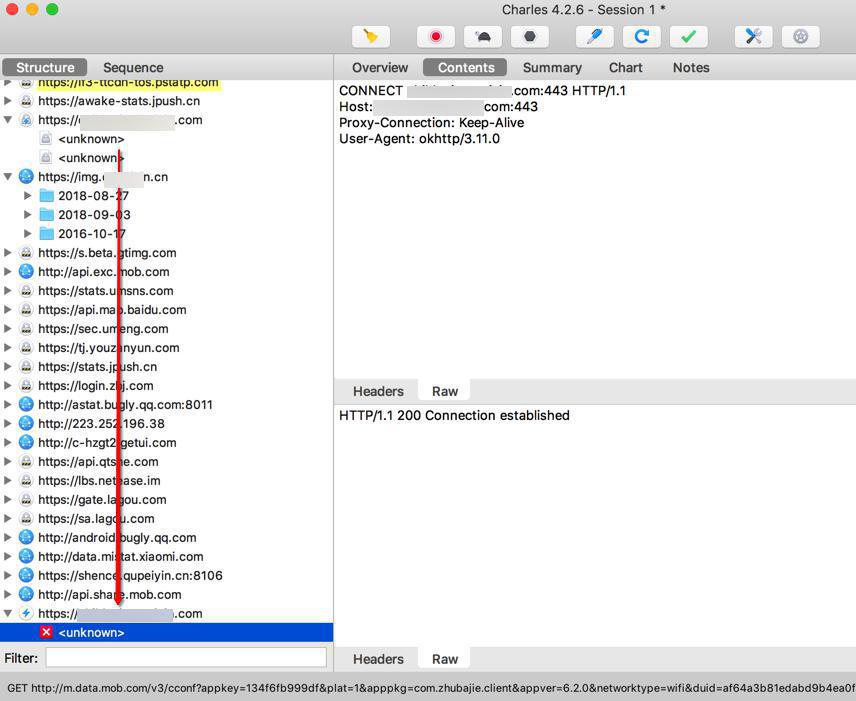Open the Overview tab
The image size is (856, 701).
[x=380, y=67]
